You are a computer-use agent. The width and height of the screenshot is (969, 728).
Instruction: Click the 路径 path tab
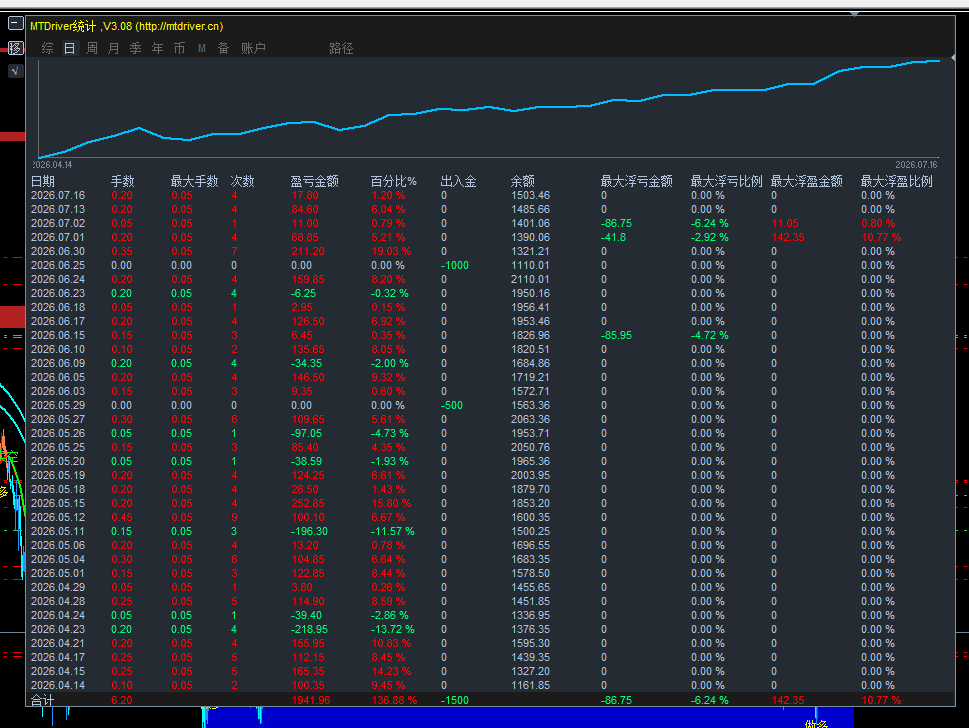(341, 48)
